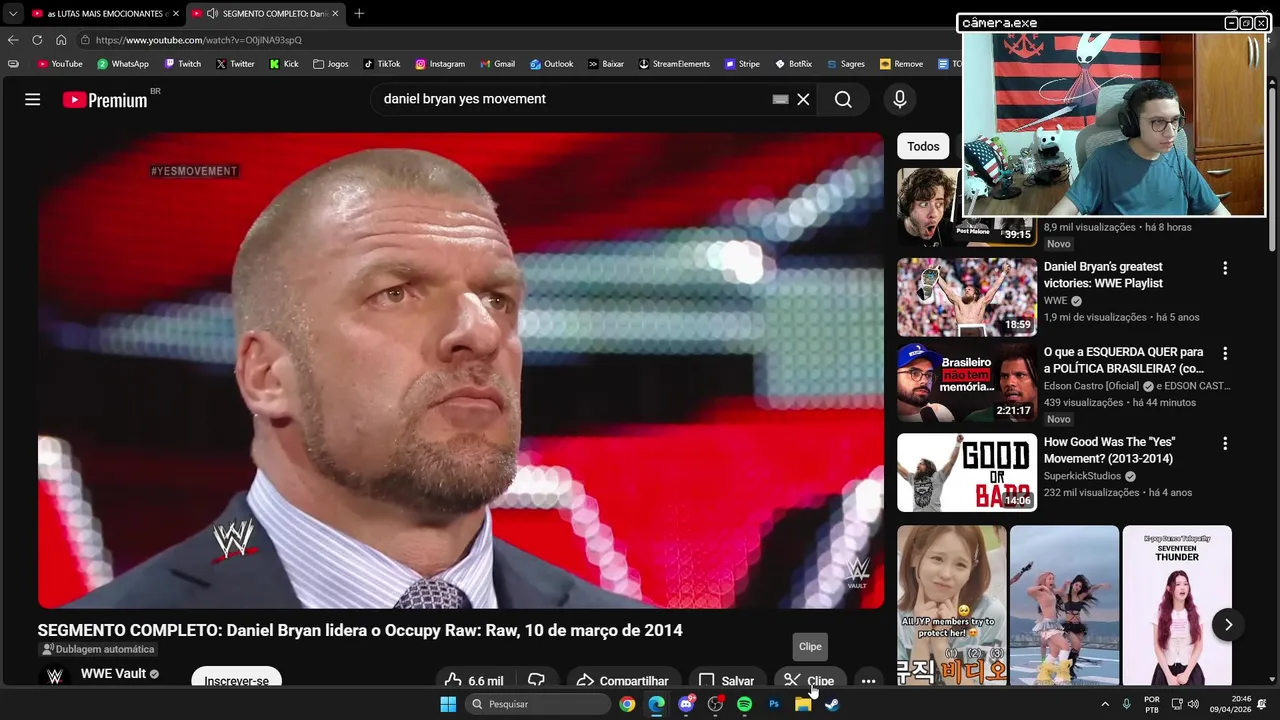The height and width of the screenshot is (720, 1280).
Task: Open File Explorer from the taskbar
Action: click(x=803, y=704)
